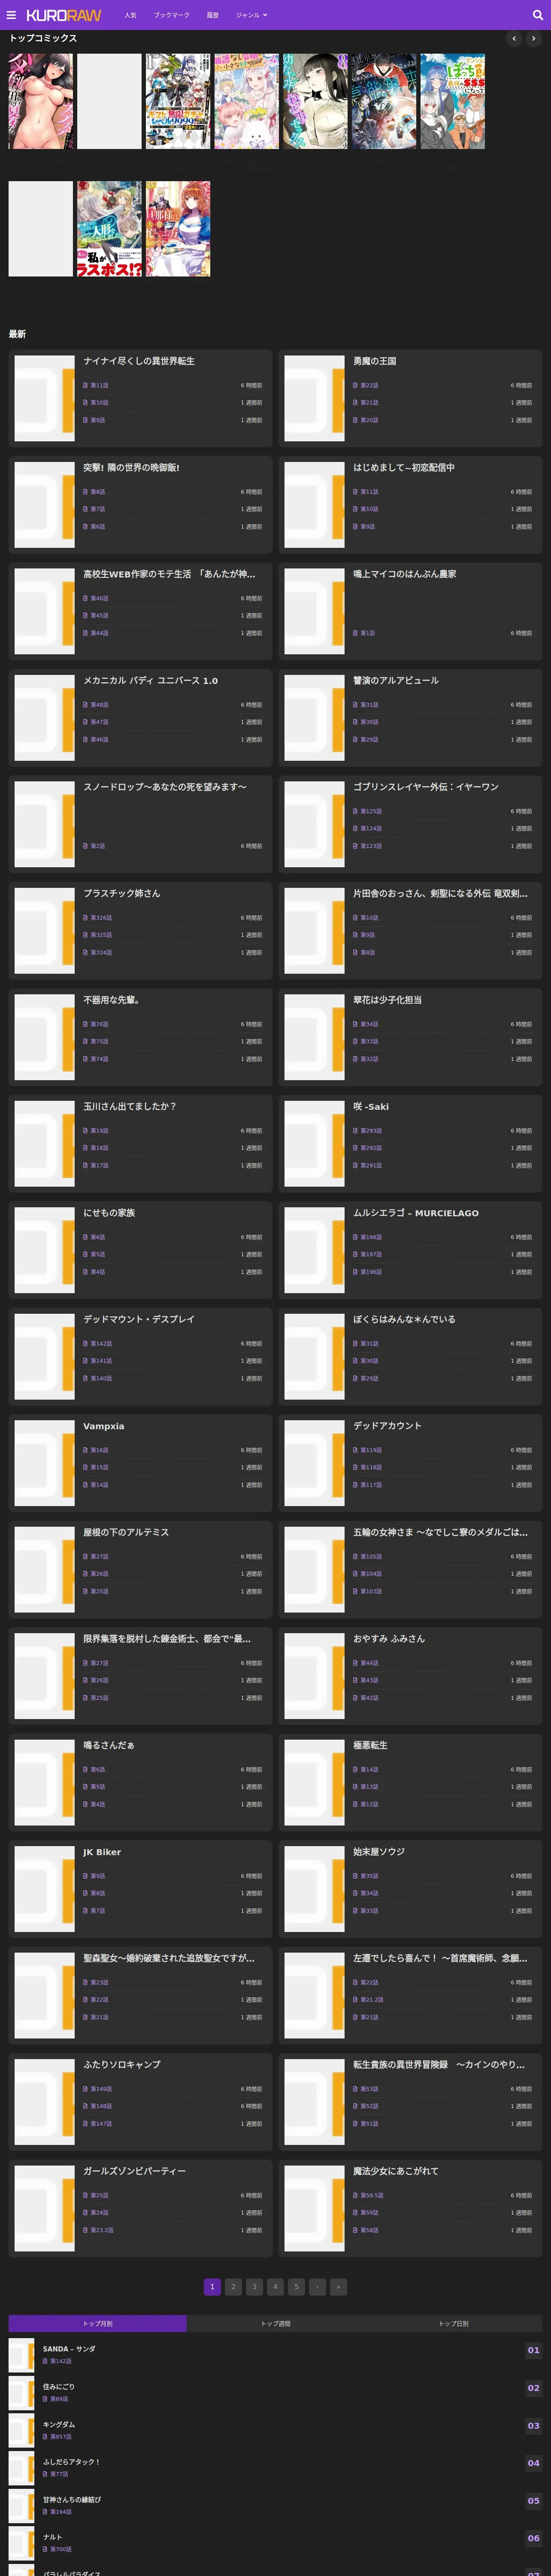Image resolution: width=551 pixels, height=2576 pixels.
Task: Click the KURORAW logo
Action: tap(64, 15)
